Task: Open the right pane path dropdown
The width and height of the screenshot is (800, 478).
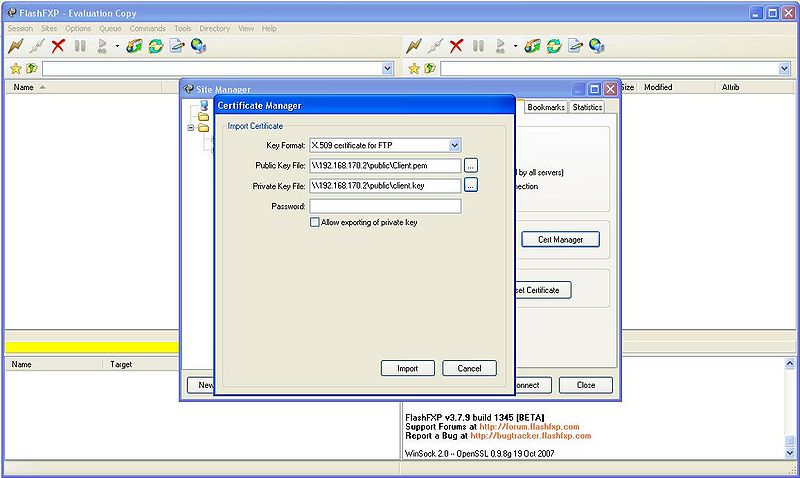Action: (784, 68)
